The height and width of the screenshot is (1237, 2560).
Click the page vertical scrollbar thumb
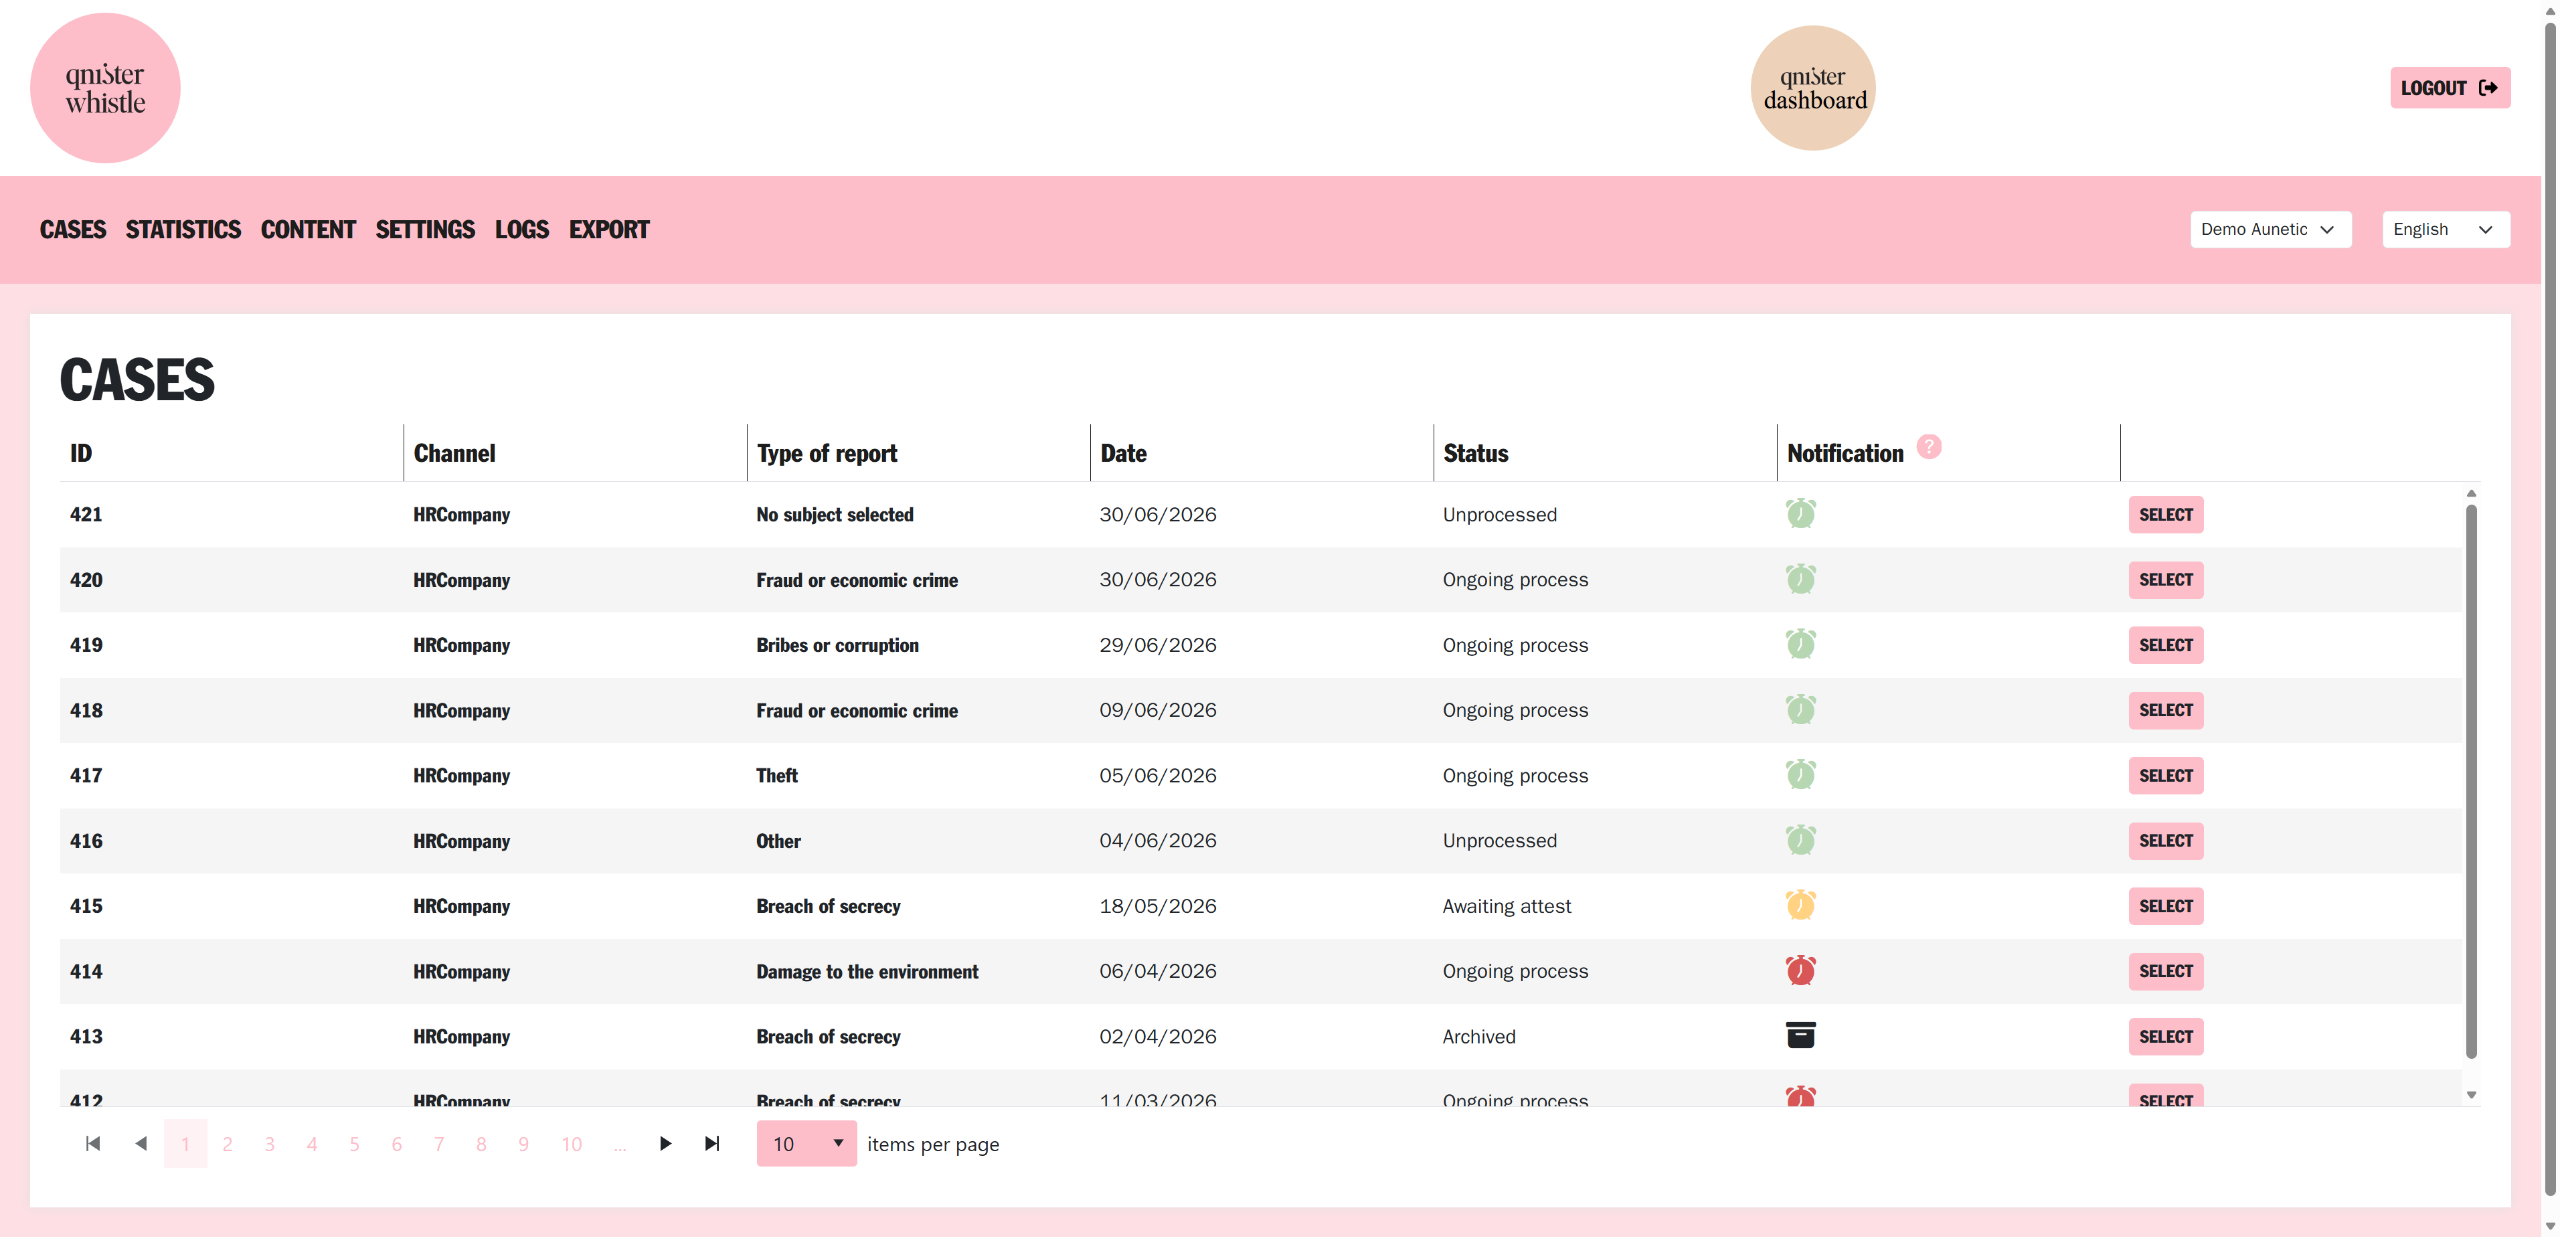(2550, 610)
